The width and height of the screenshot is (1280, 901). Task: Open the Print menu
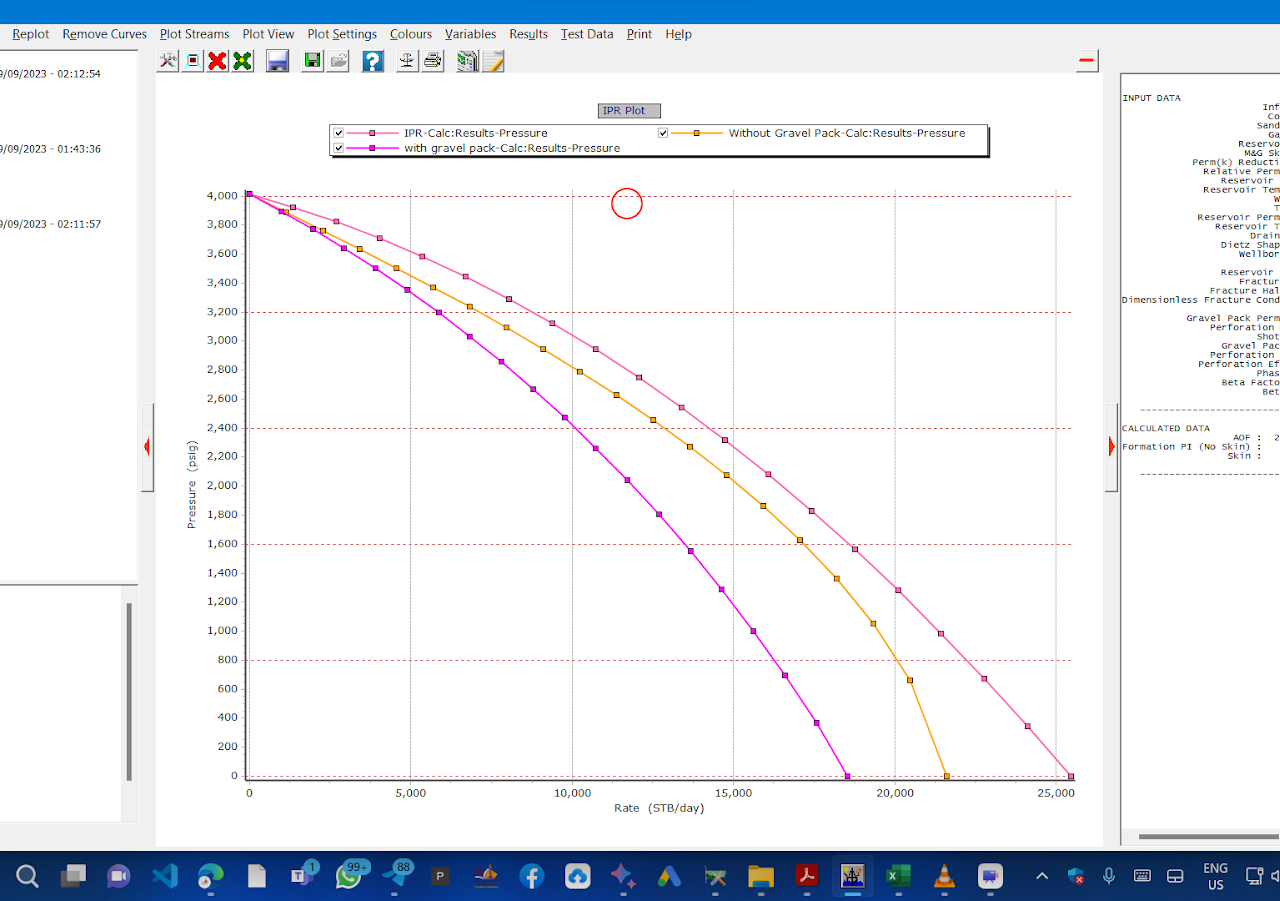coord(639,34)
